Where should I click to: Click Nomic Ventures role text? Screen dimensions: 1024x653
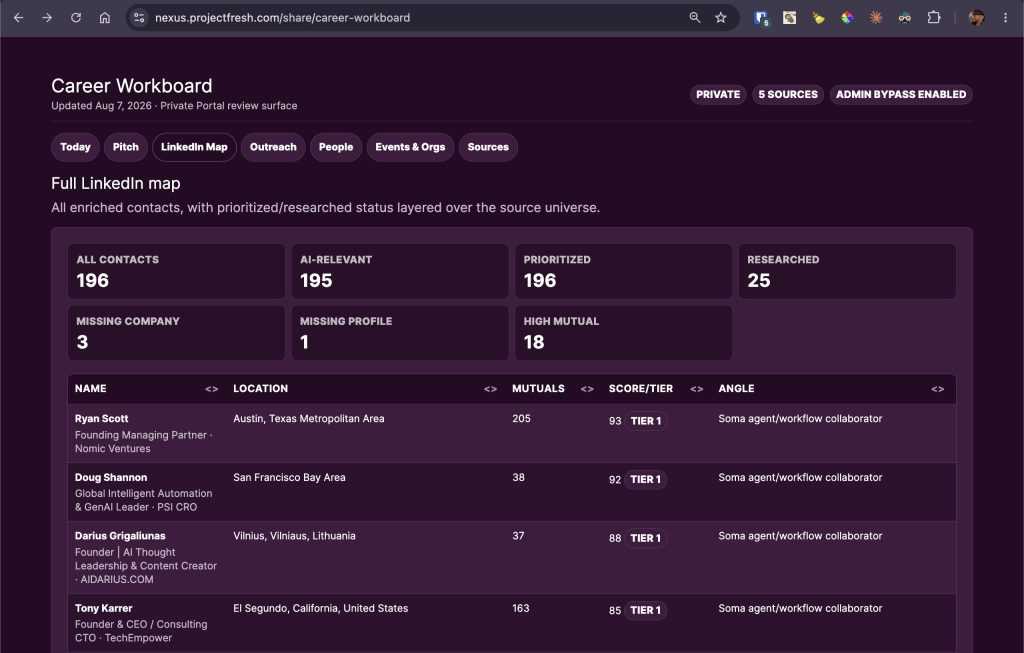(112, 449)
